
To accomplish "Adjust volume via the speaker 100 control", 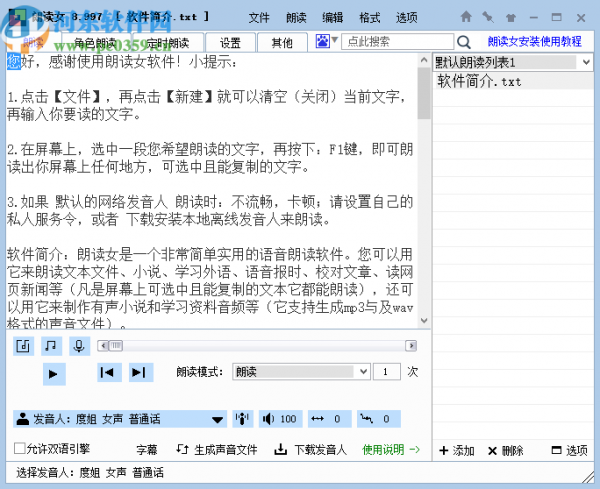I will (280, 419).
